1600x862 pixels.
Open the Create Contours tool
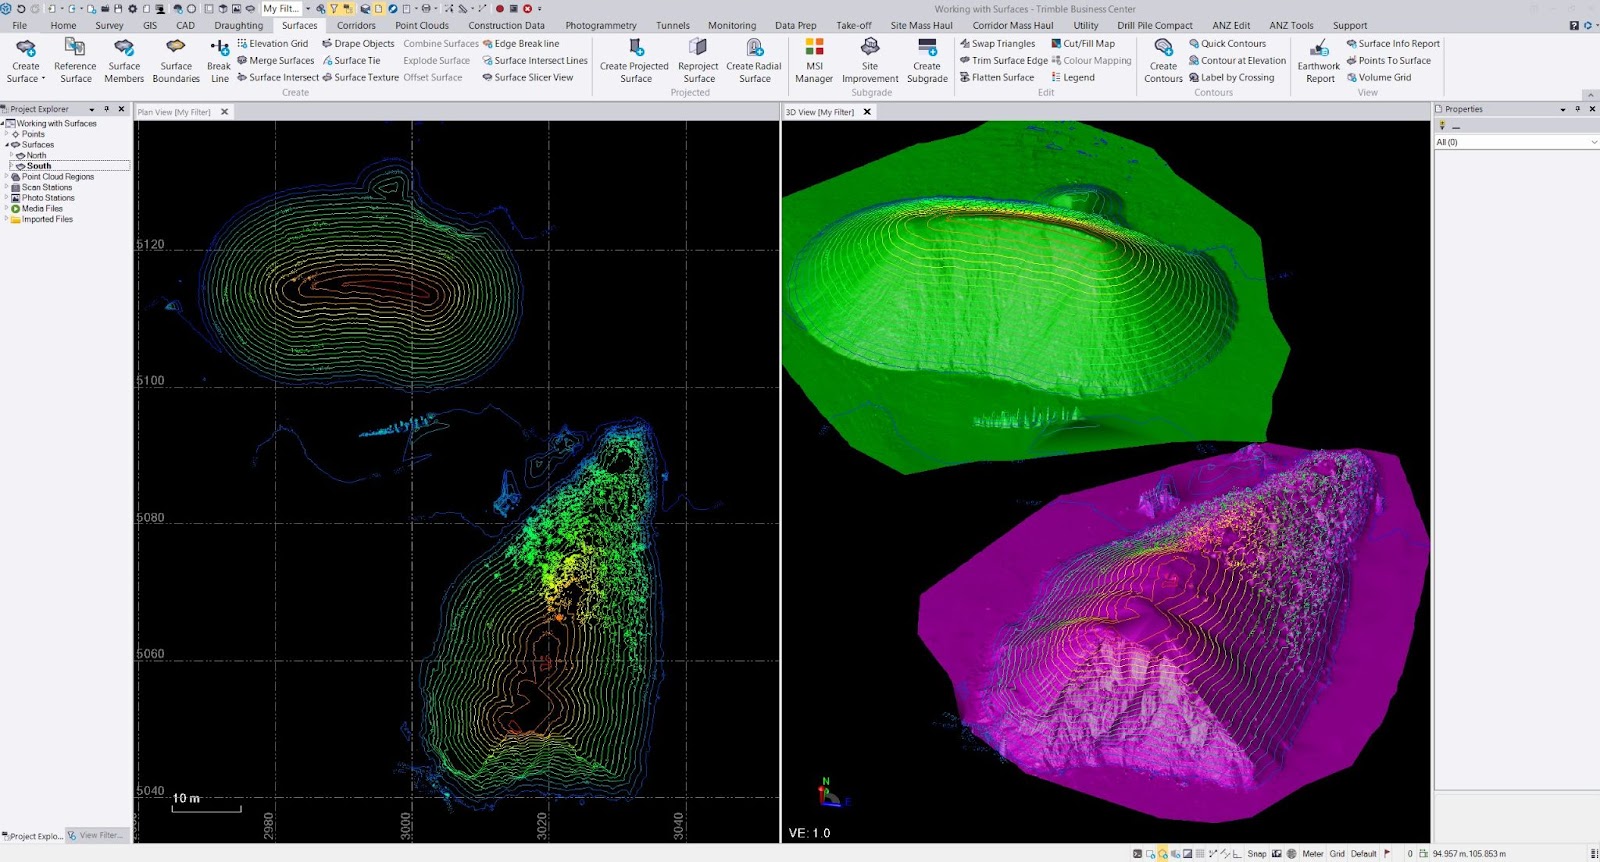coord(1163,60)
